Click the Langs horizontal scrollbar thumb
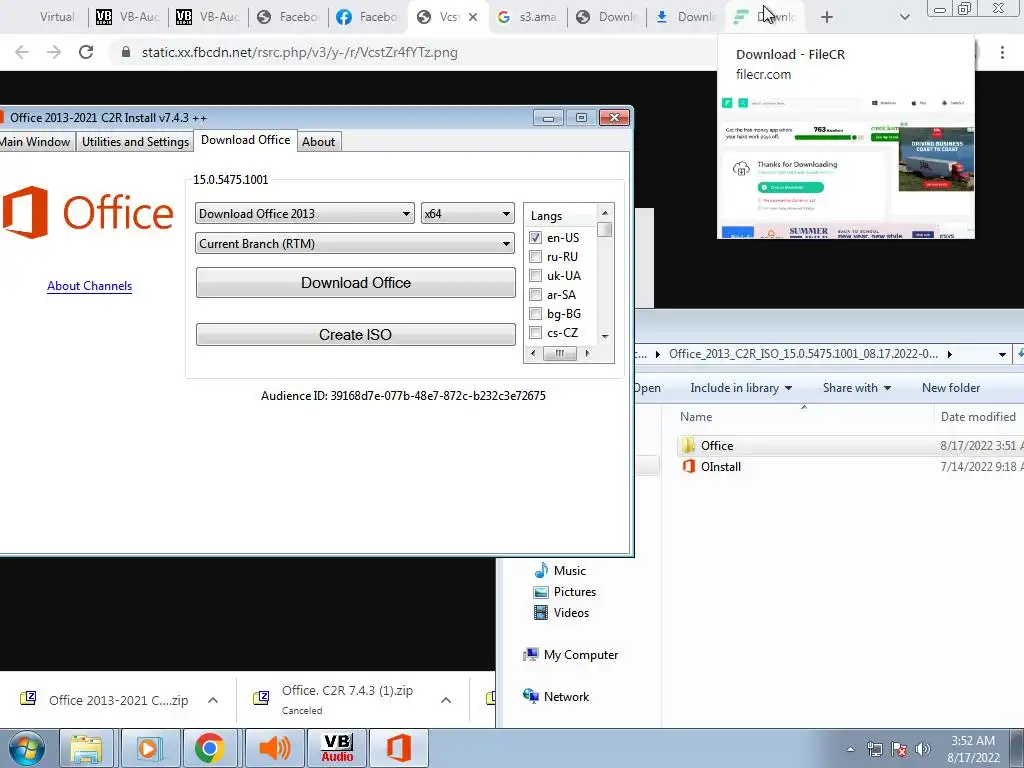The image size is (1024, 768). [x=560, y=353]
